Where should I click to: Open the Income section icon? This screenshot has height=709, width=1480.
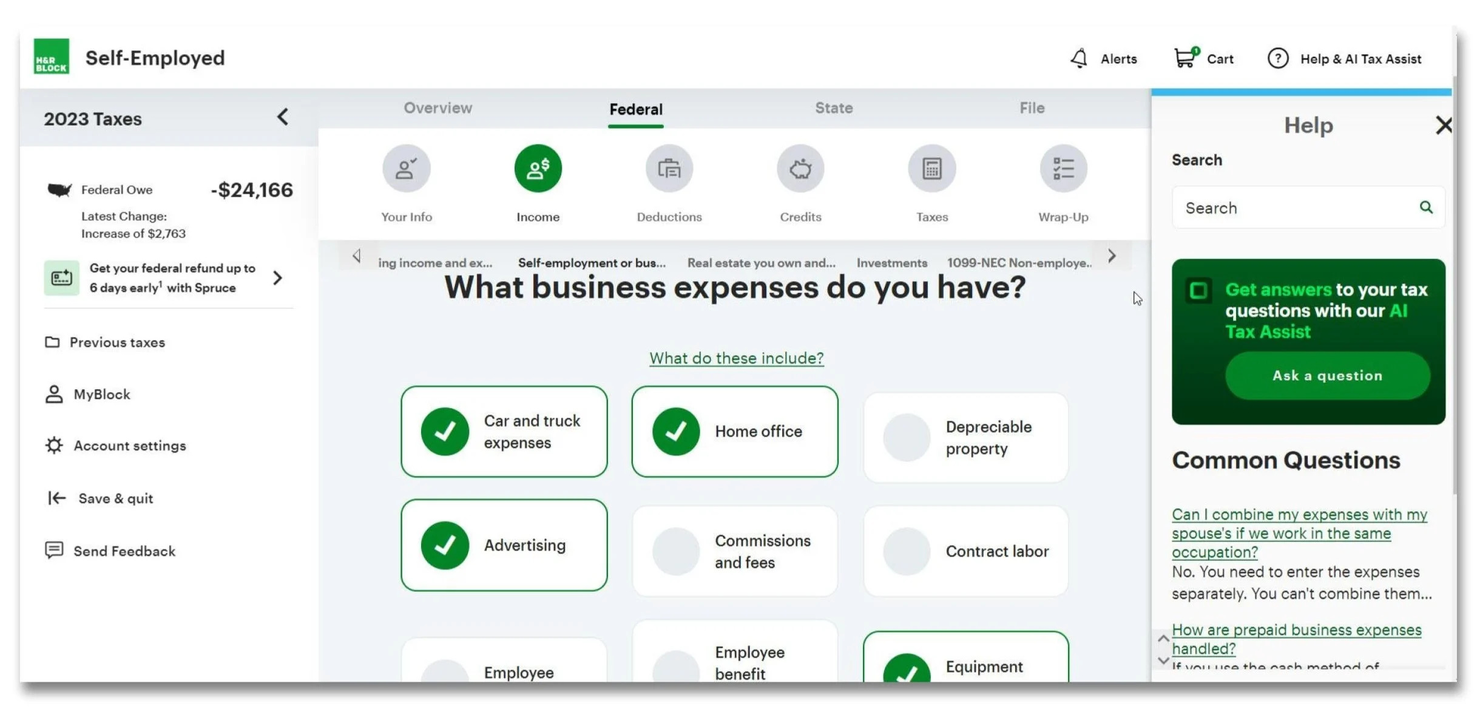click(x=538, y=168)
